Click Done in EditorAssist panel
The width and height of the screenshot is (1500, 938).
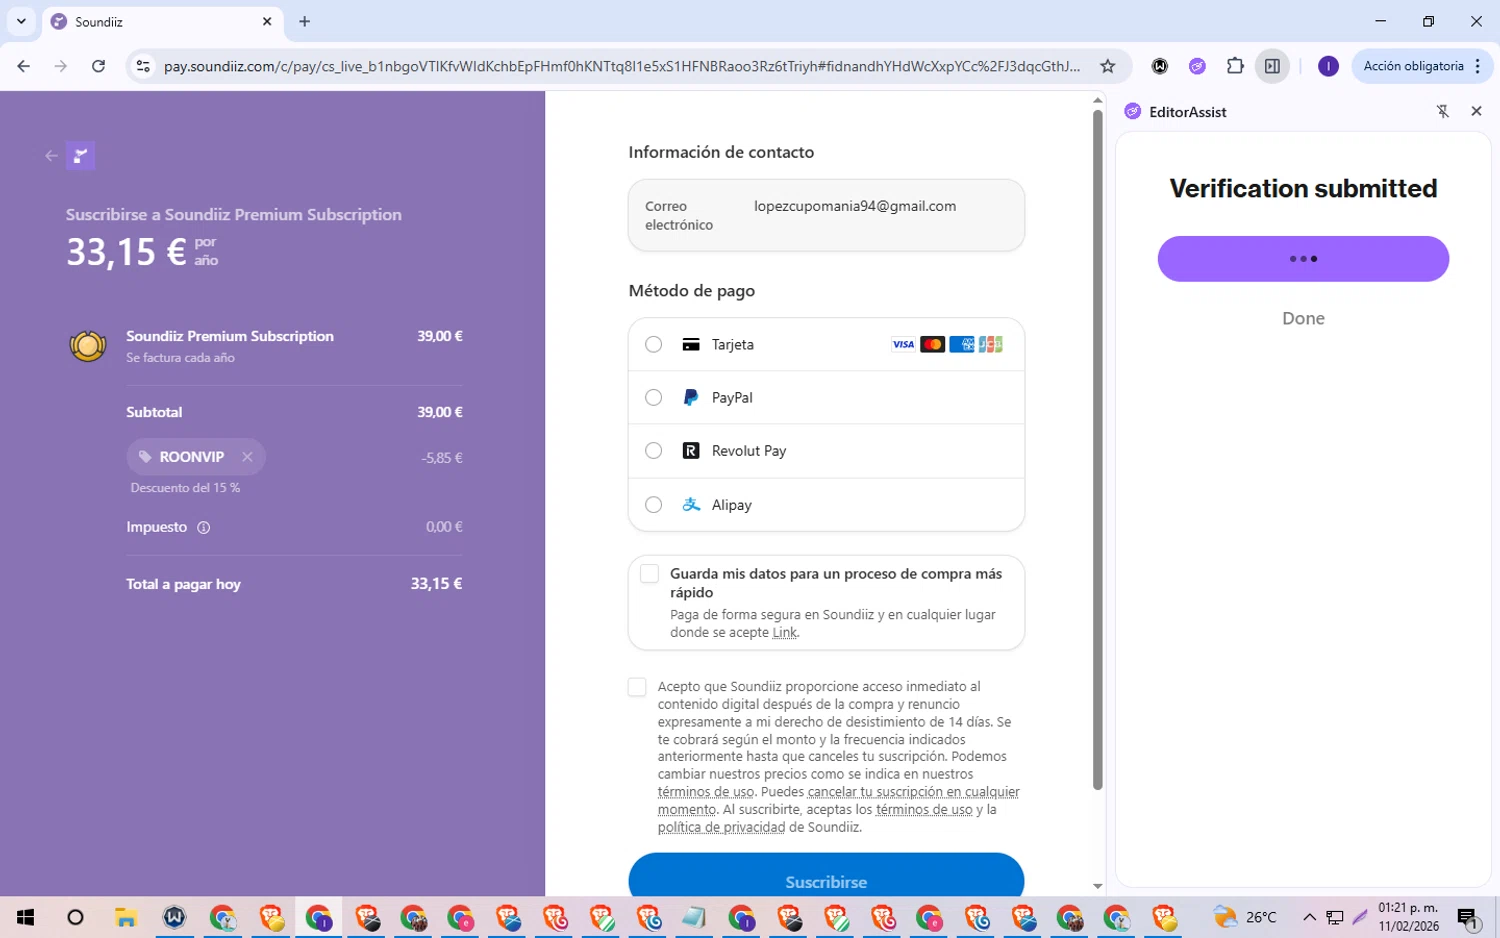pos(1303,318)
